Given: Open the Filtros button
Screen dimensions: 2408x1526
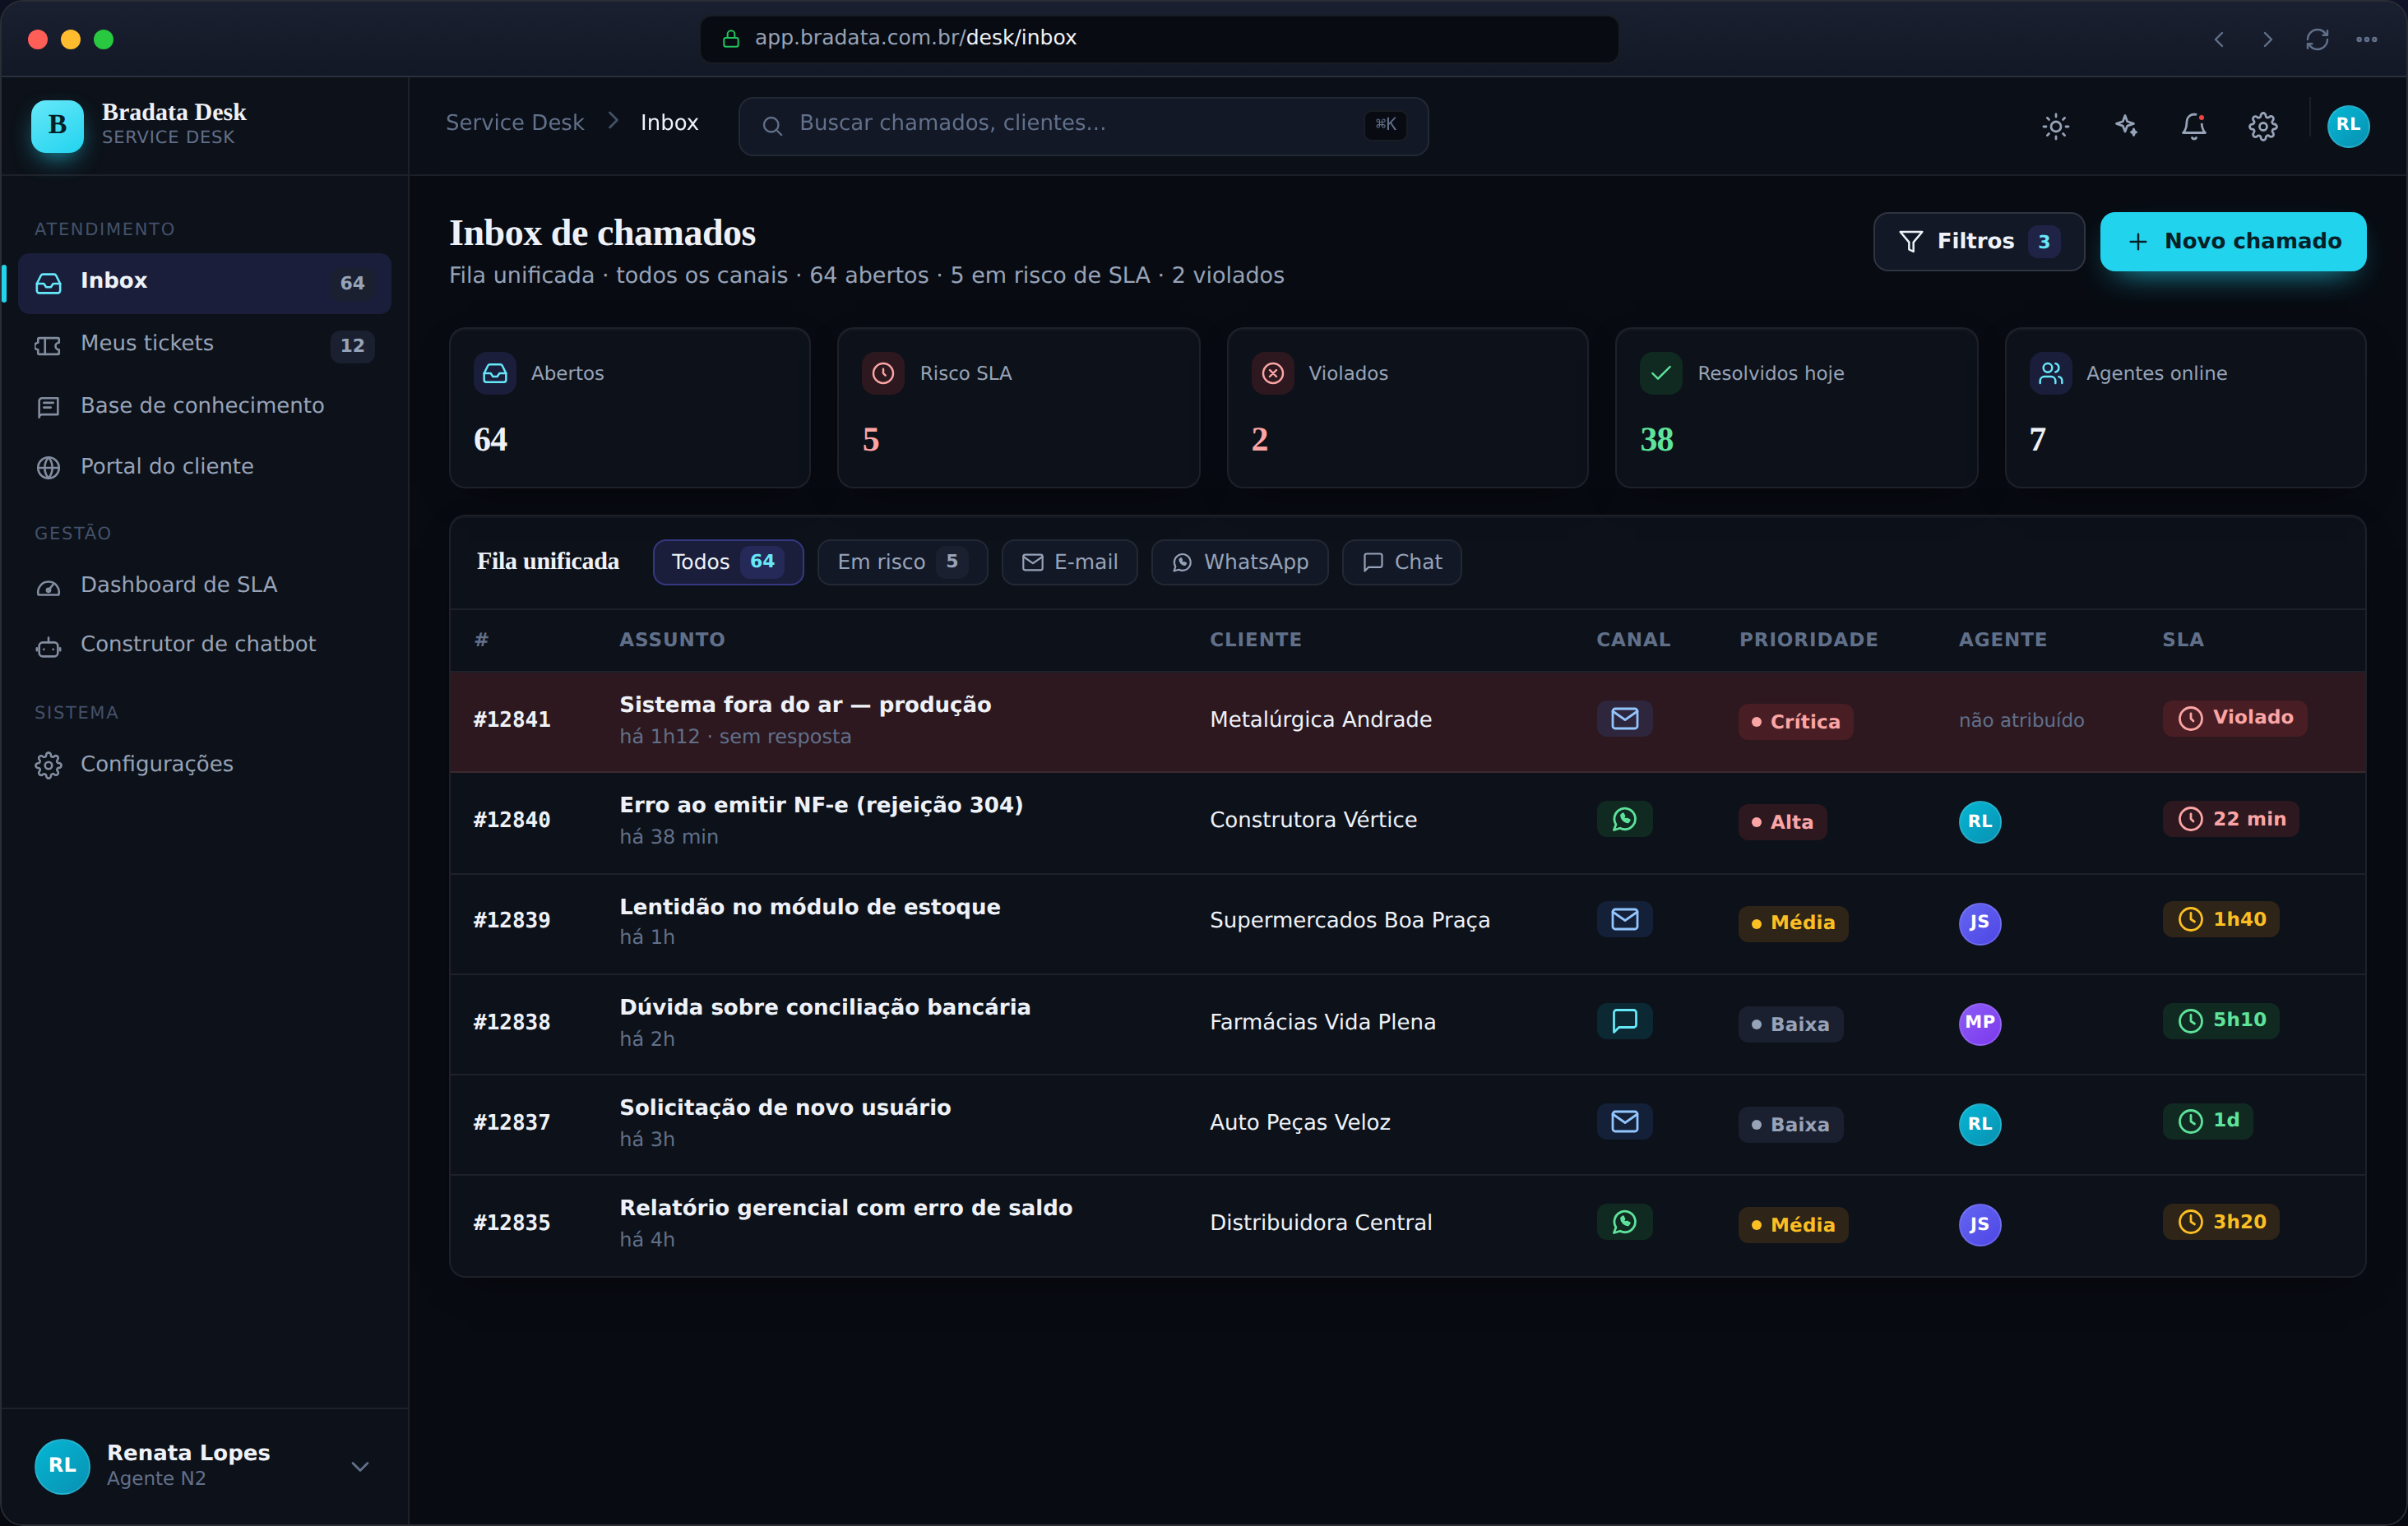Looking at the screenshot, I should 1978,241.
